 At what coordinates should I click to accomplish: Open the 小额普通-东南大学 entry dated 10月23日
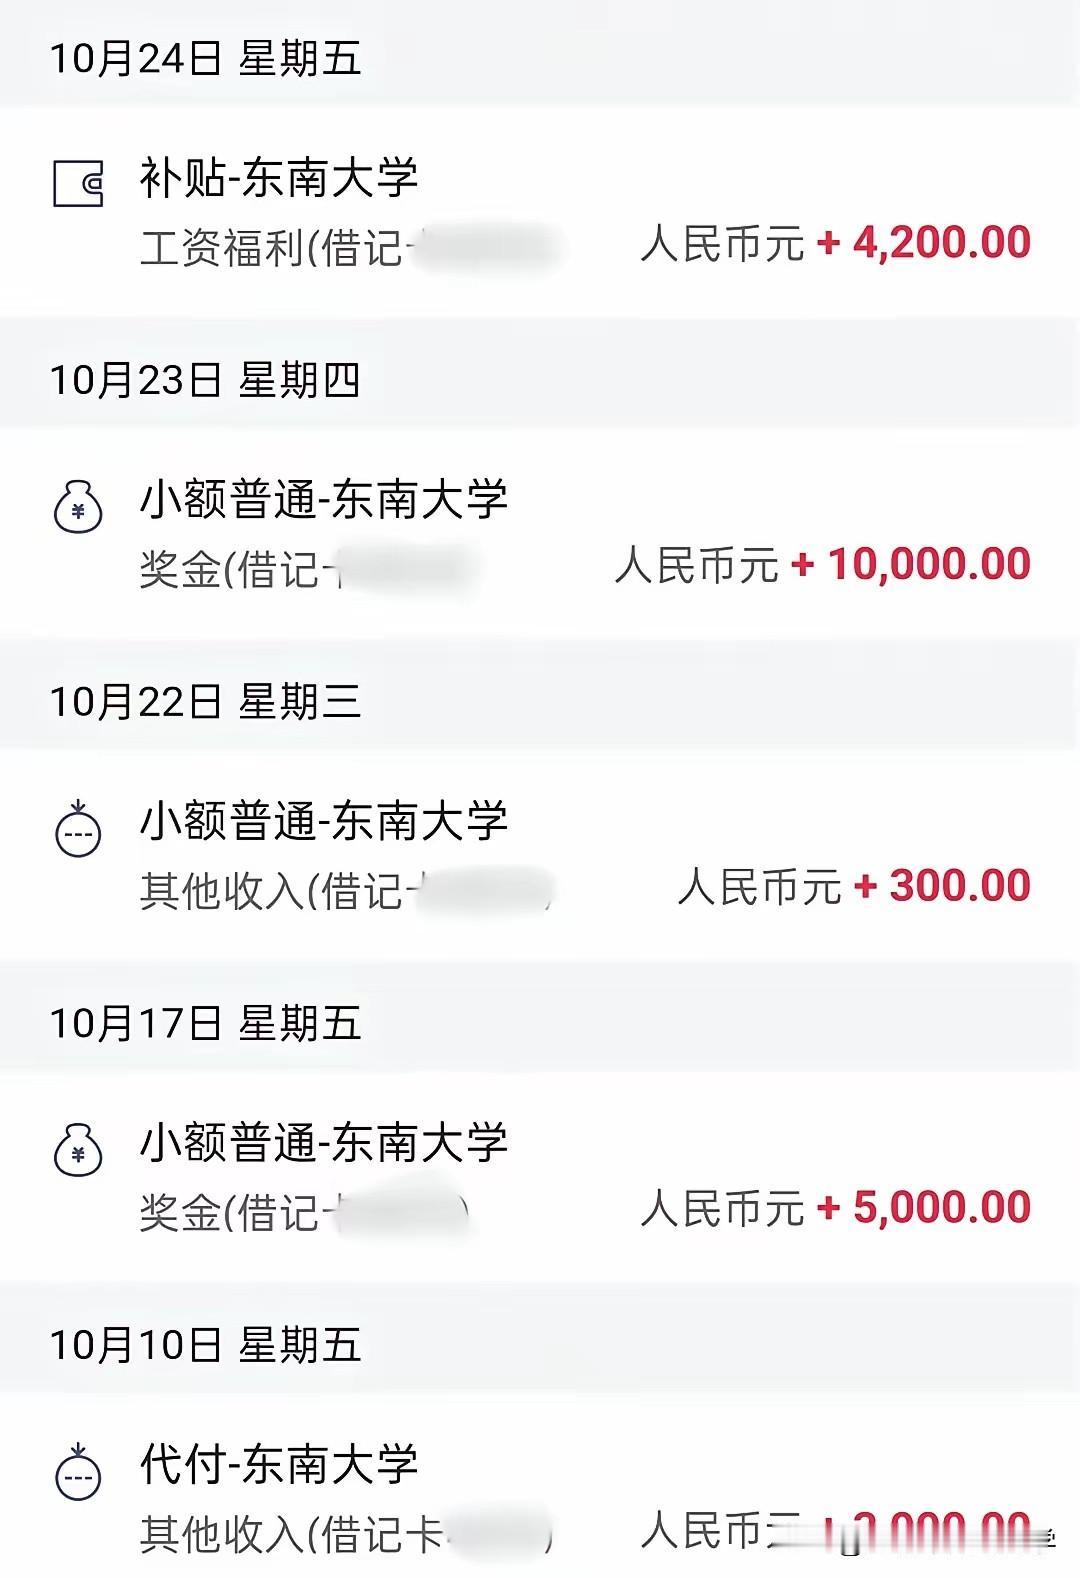[323, 500]
